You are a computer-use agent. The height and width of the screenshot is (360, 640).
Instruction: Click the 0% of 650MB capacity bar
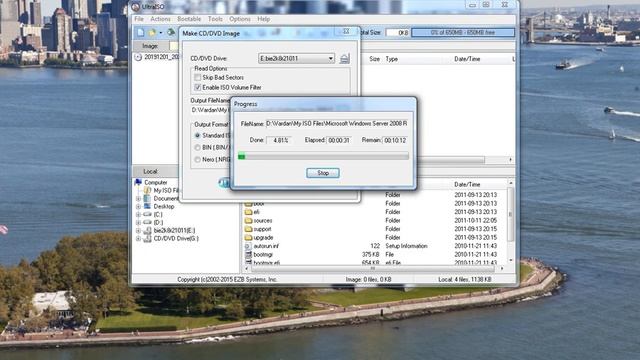(x=463, y=32)
